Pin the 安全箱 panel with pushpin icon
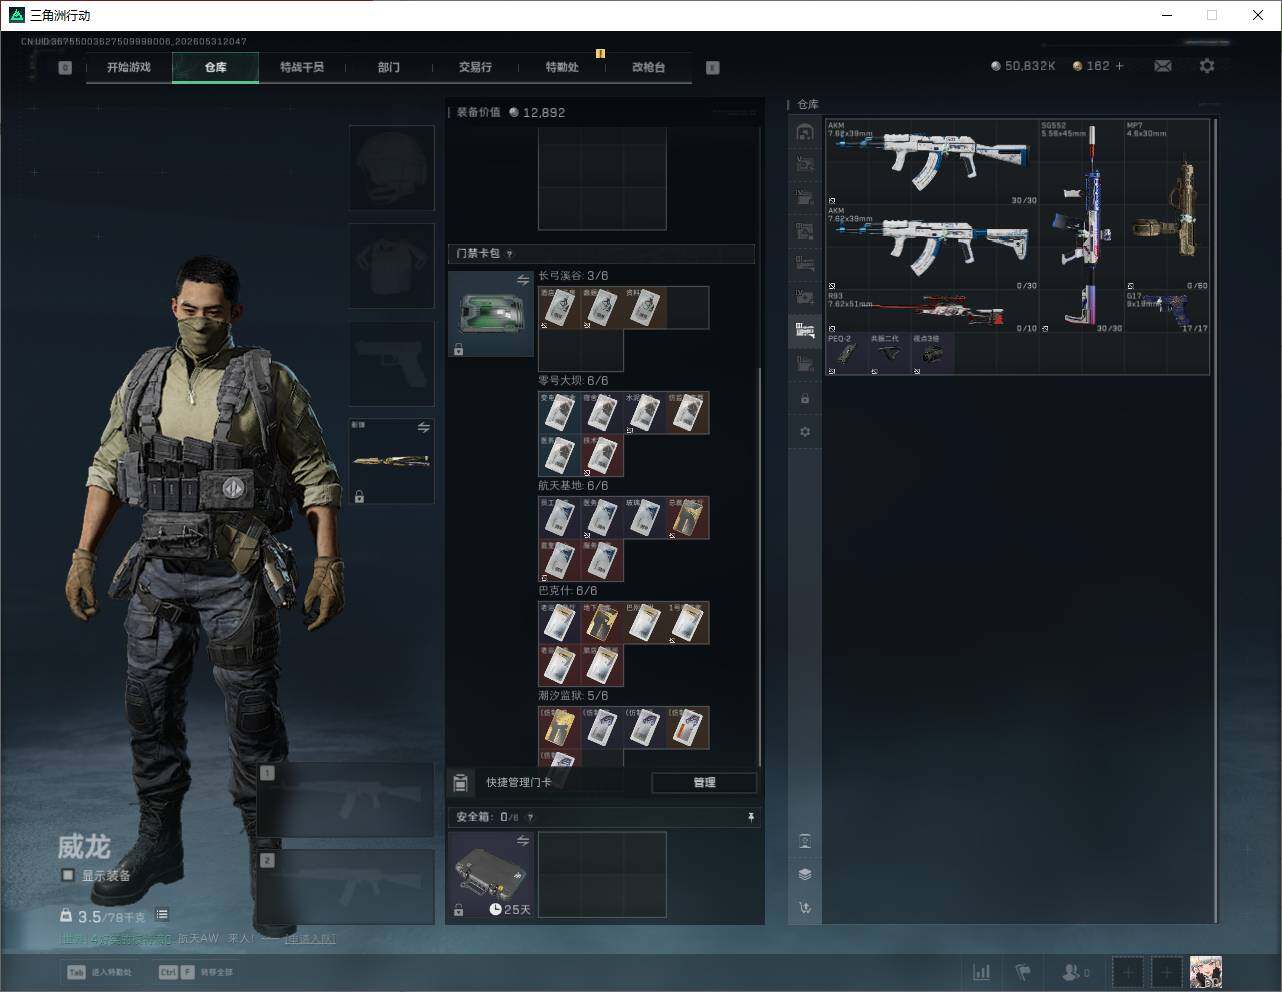 pyautogui.click(x=750, y=817)
